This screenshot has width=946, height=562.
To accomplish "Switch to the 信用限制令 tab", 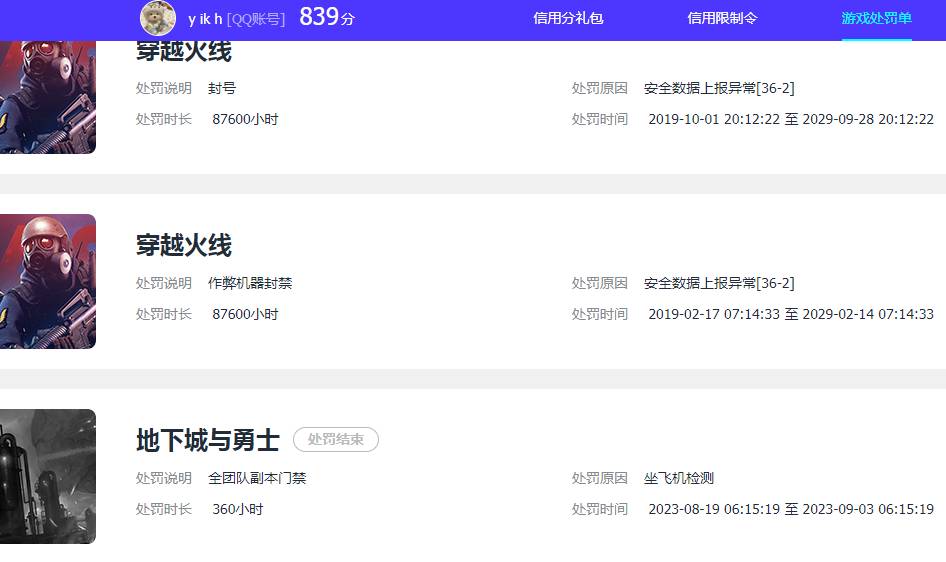I will click(x=722, y=19).
